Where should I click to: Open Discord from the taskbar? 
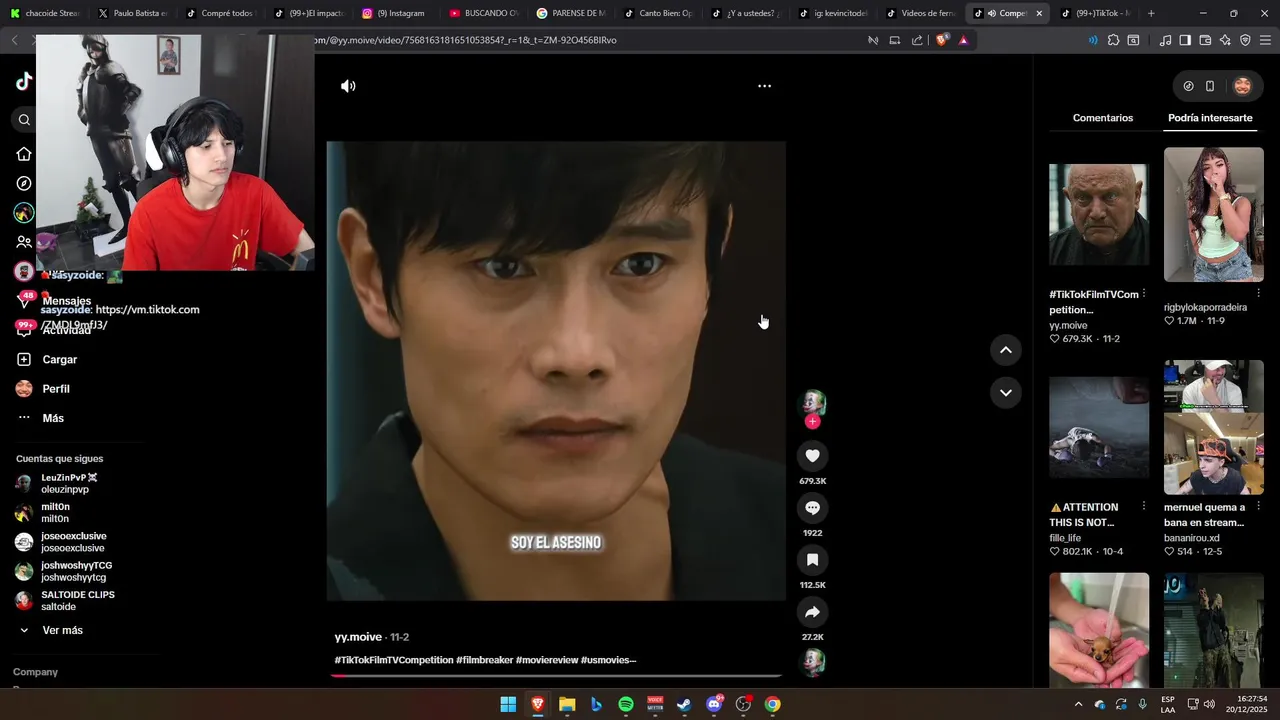tap(714, 704)
